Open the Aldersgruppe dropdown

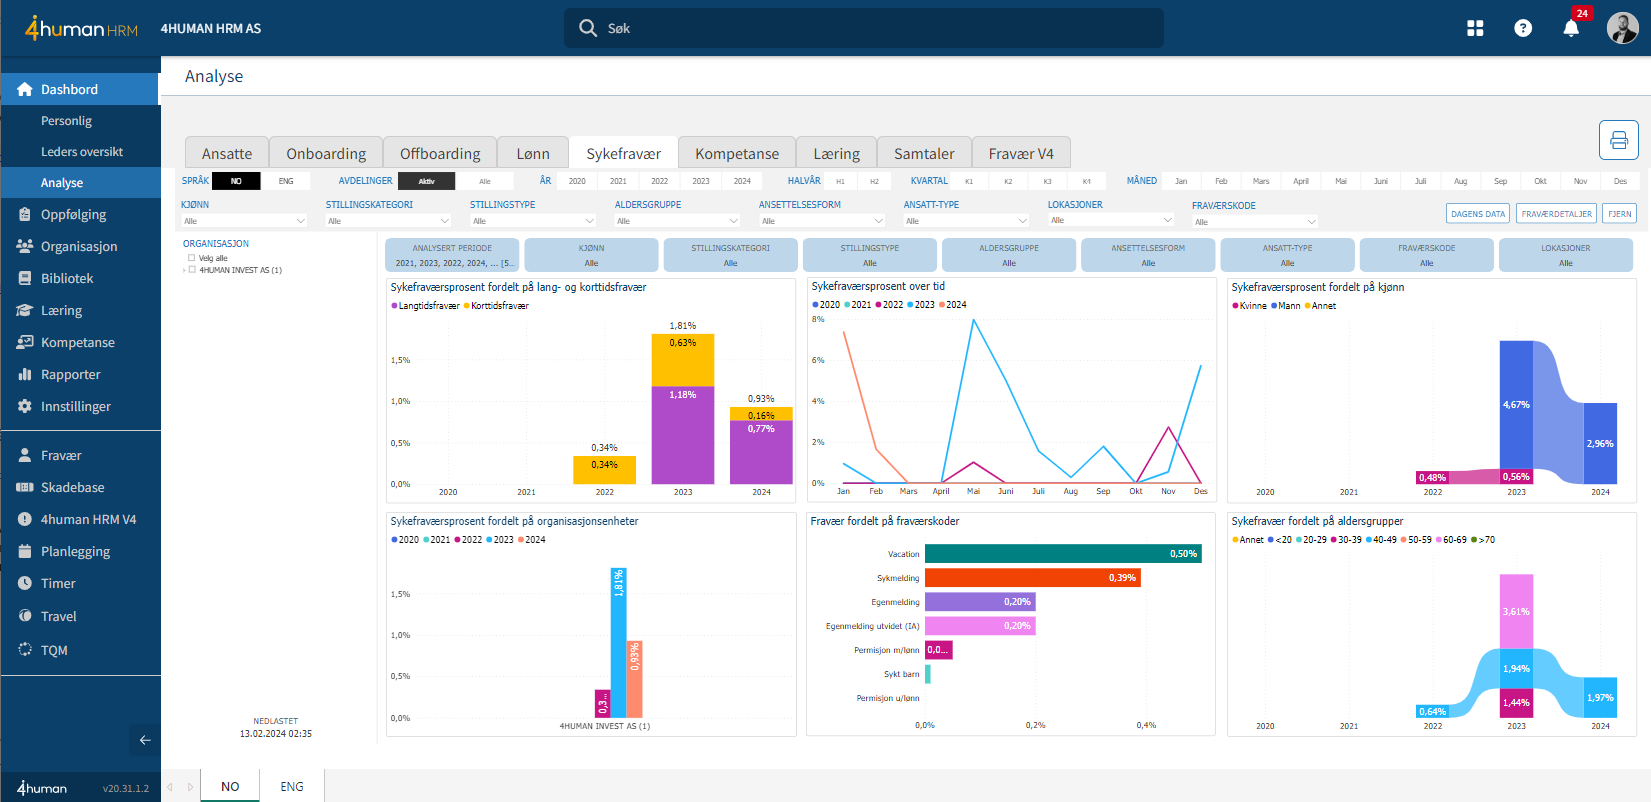(677, 221)
